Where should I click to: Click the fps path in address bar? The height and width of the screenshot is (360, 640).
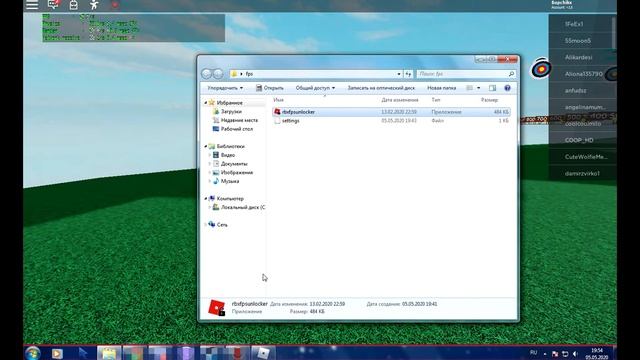click(x=249, y=74)
